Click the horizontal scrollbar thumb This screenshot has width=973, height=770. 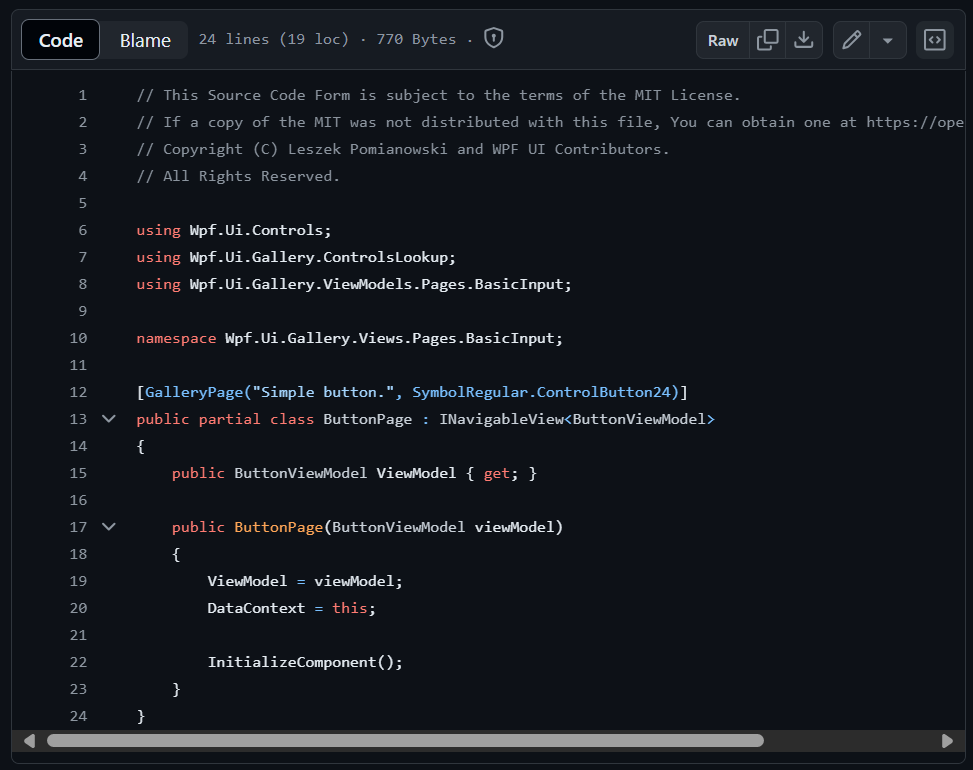pos(405,741)
